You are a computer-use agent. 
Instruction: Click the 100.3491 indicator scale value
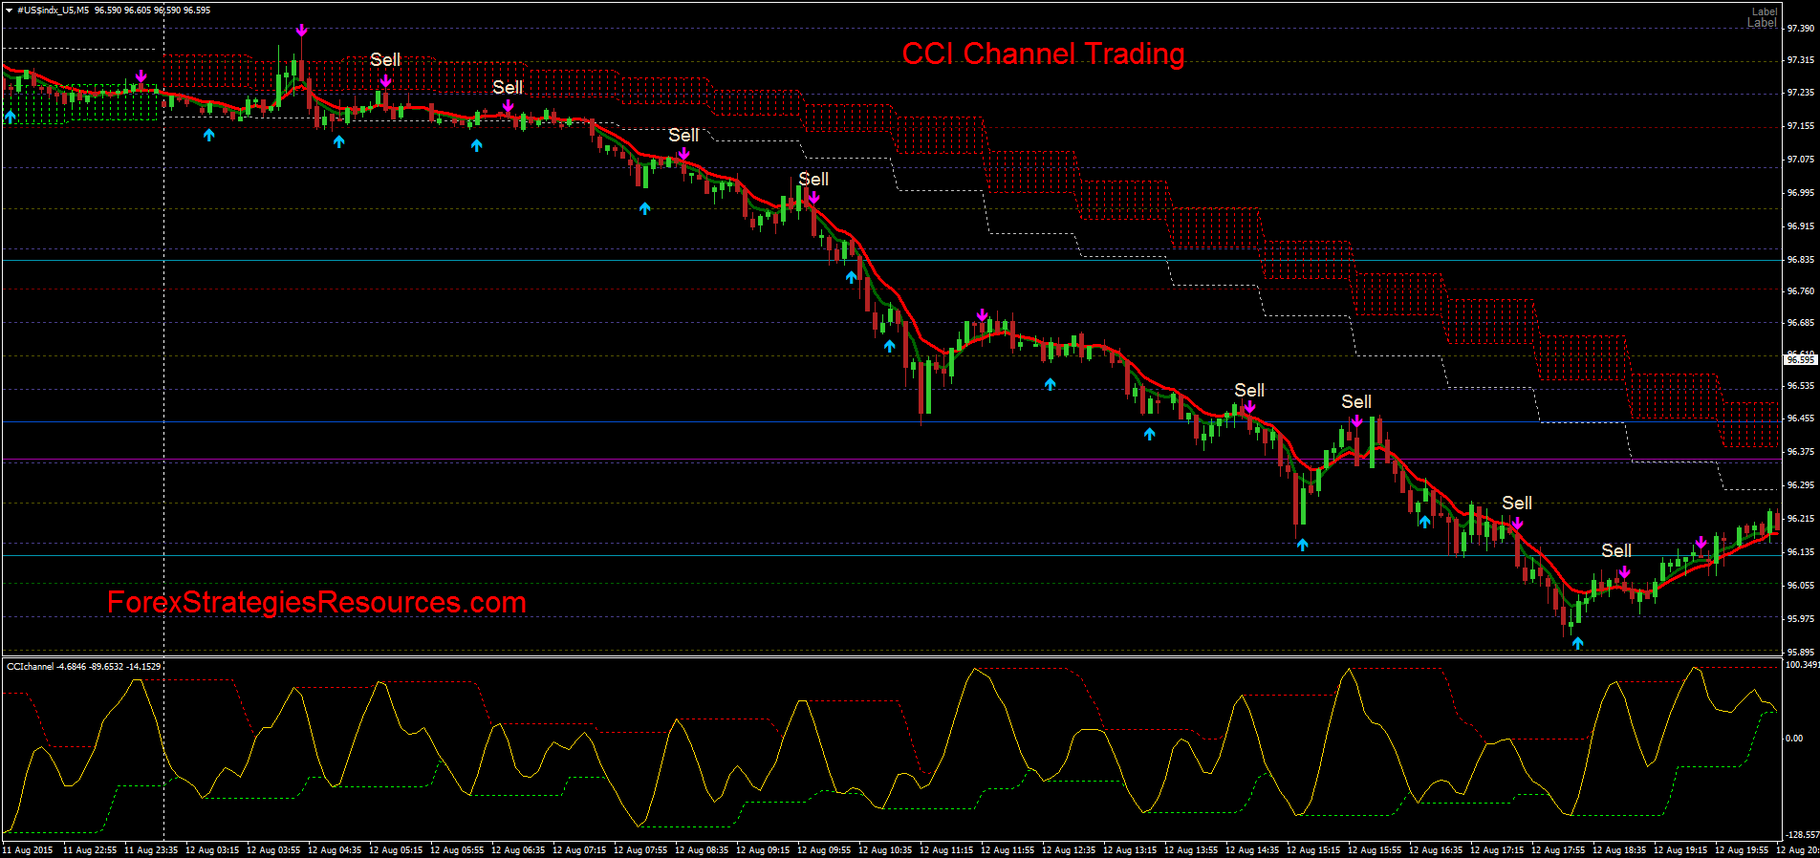[x=1802, y=665]
